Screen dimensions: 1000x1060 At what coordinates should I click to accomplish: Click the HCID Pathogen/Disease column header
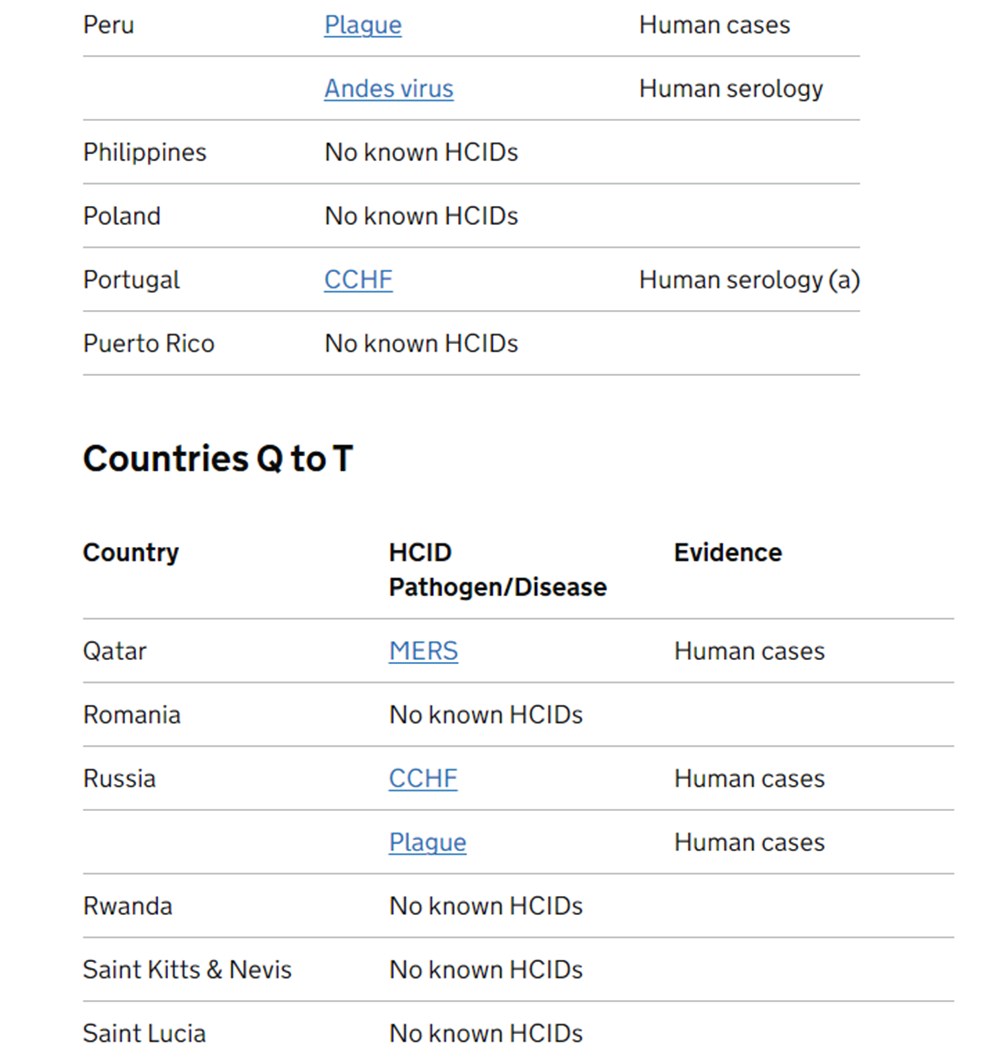pyautogui.click(x=497, y=570)
